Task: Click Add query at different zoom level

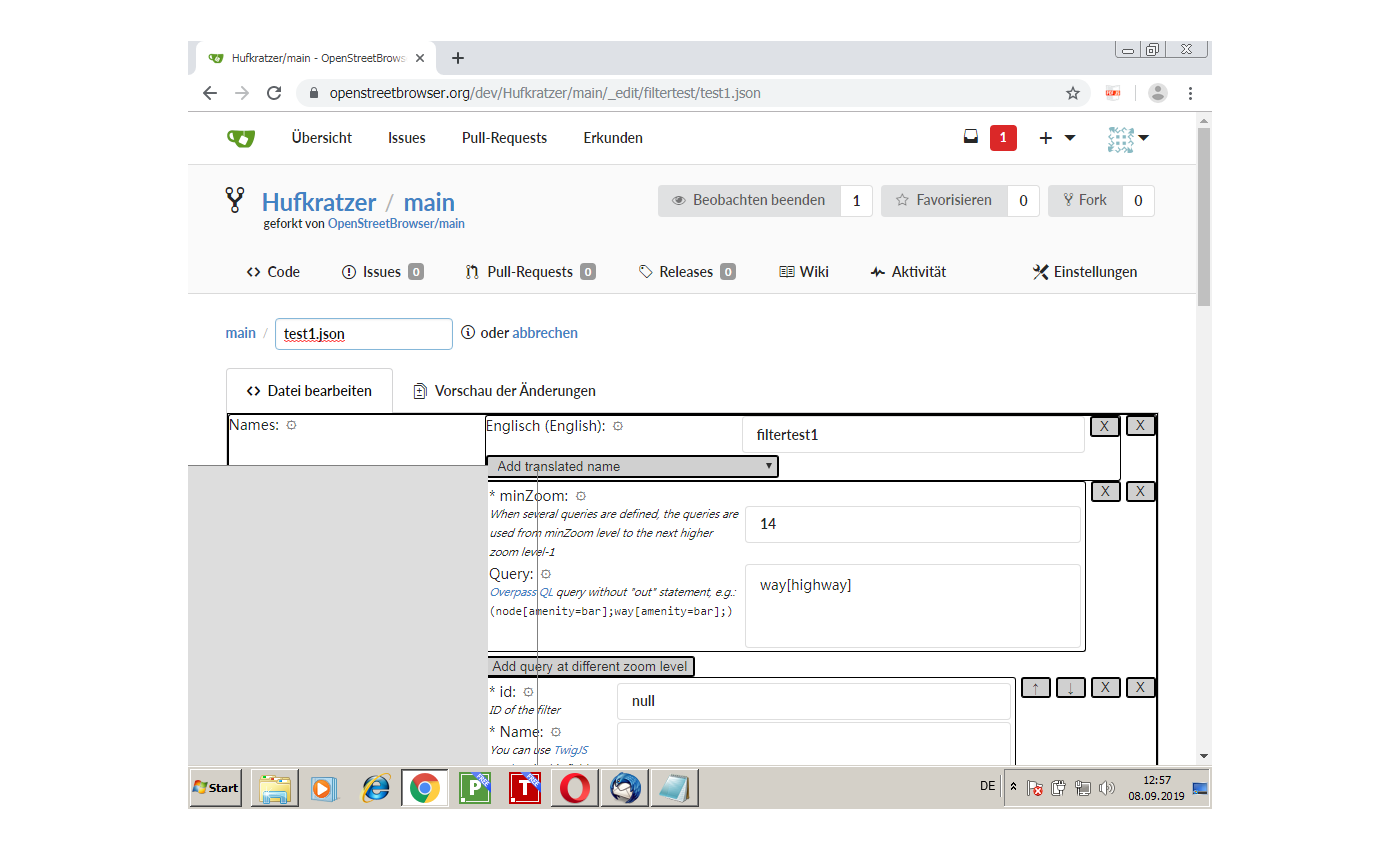Action: (x=590, y=667)
